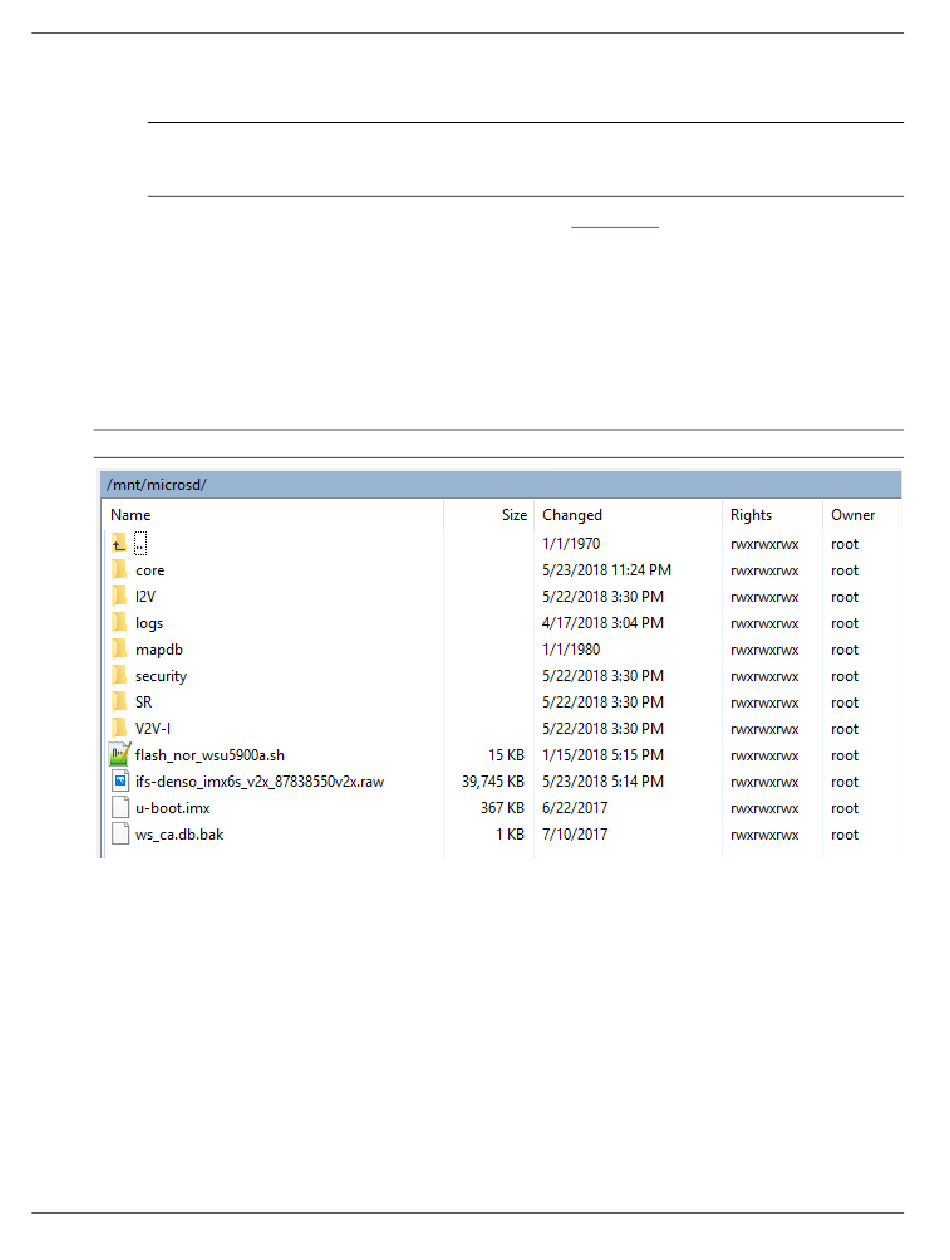Screen dimensions: 950x1260
Task: Select the security folder icon
Action: [120, 676]
